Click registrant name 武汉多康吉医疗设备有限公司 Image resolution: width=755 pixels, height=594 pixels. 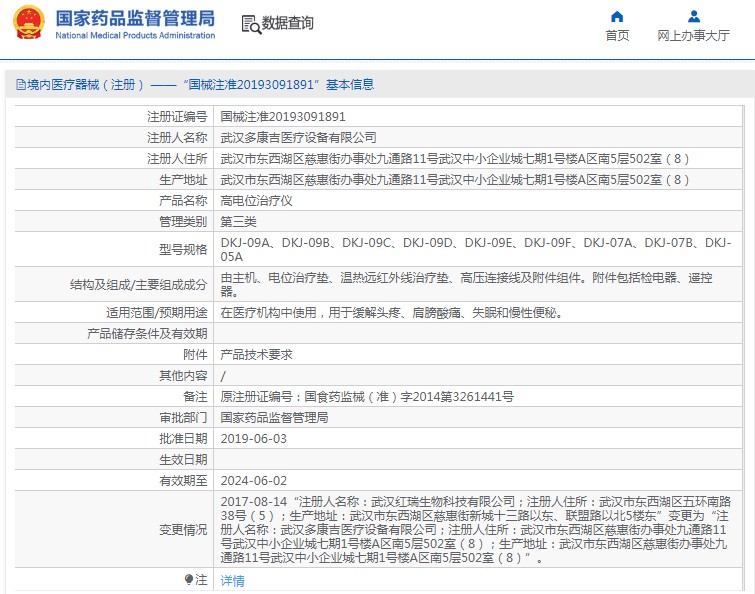(x=298, y=137)
